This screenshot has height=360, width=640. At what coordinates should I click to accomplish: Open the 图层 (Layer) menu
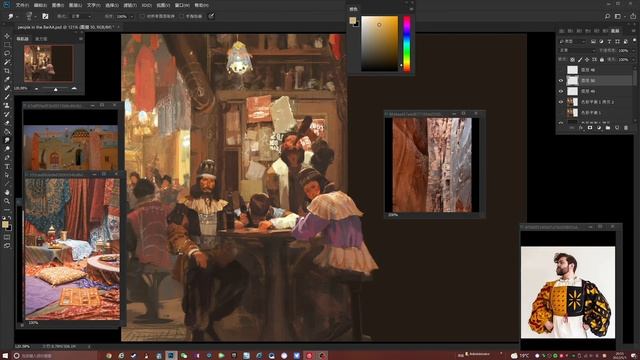pyautogui.click(x=76, y=5)
